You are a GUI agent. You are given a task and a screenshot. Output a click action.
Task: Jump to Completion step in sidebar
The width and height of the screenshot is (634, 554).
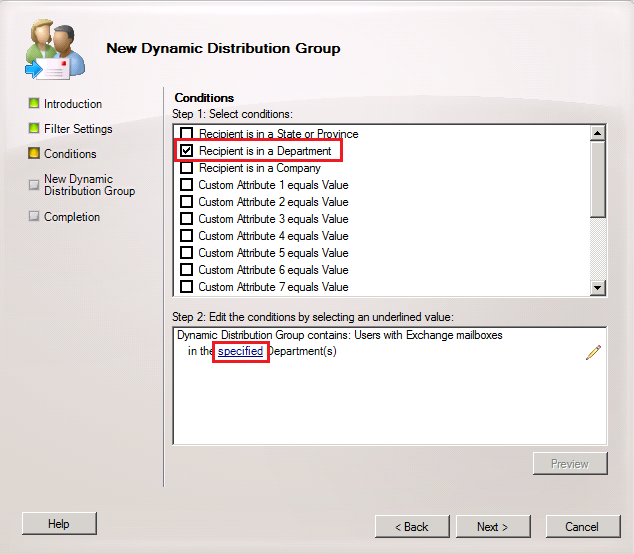coord(72,217)
